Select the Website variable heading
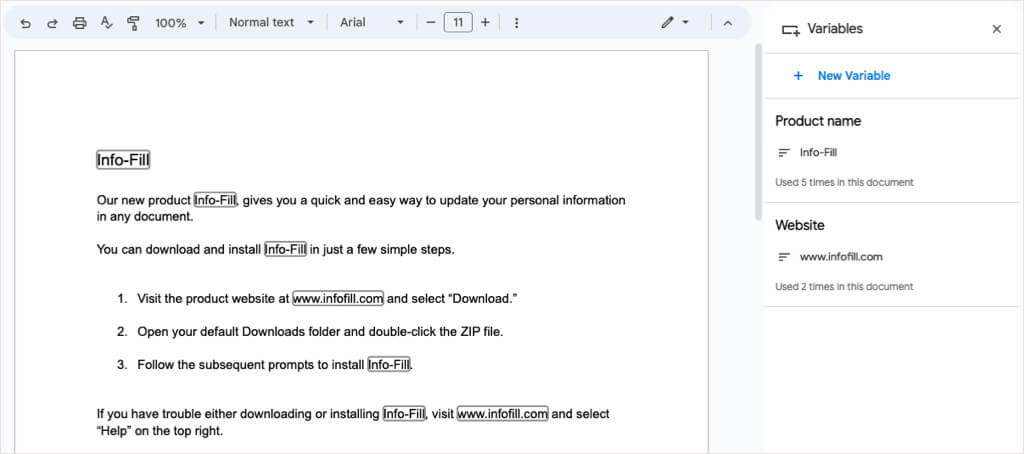Image resolution: width=1024 pixels, height=454 pixels. pos(800,225)
